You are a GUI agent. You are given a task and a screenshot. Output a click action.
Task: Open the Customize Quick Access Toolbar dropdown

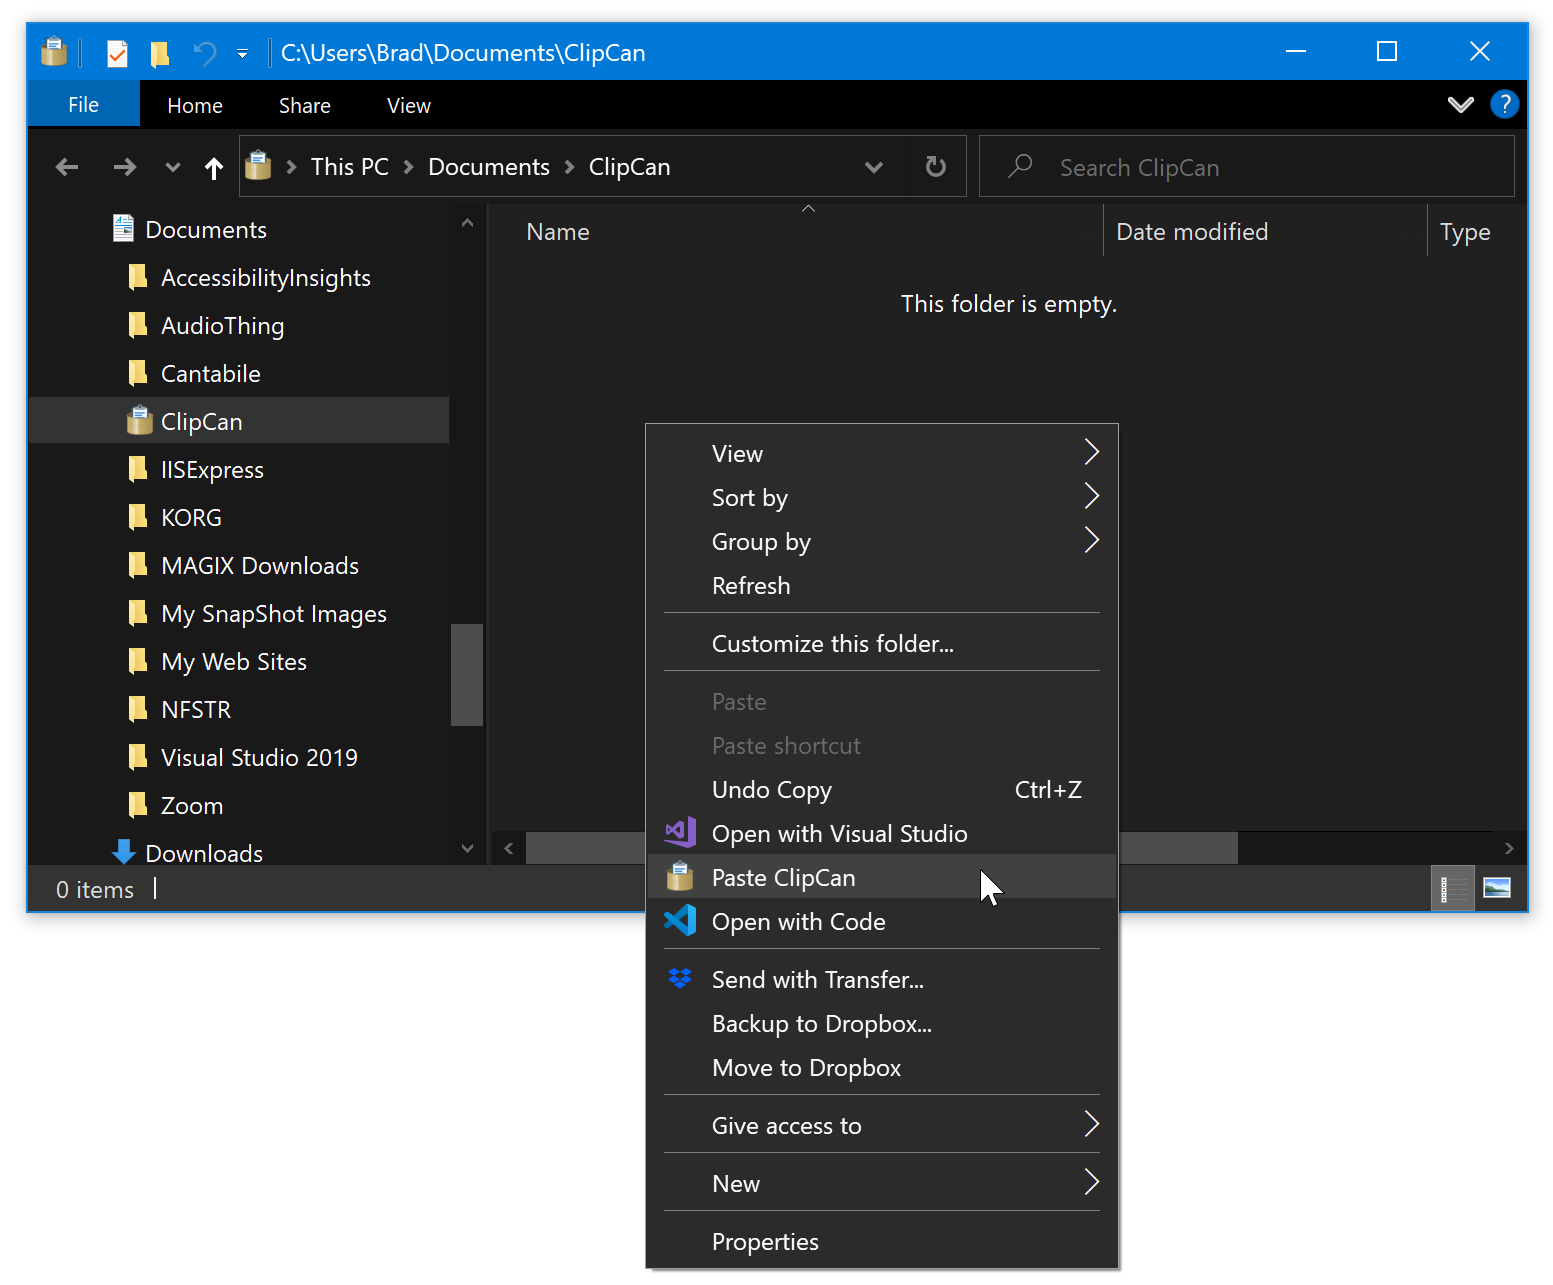point(242,54)
